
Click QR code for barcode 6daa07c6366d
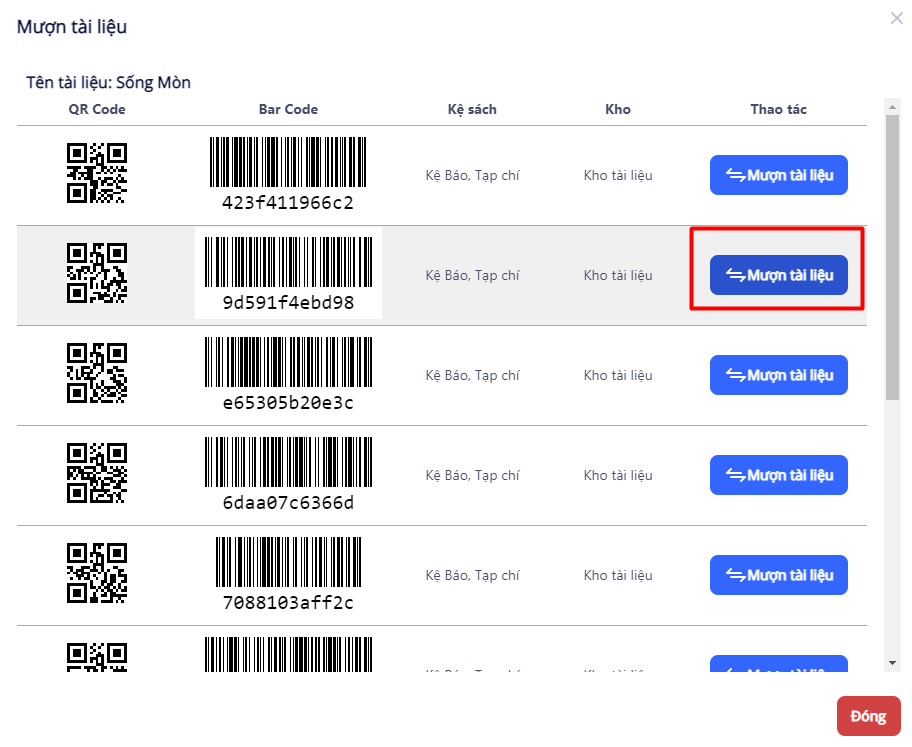pyautogui.click(x=96, y=474)
